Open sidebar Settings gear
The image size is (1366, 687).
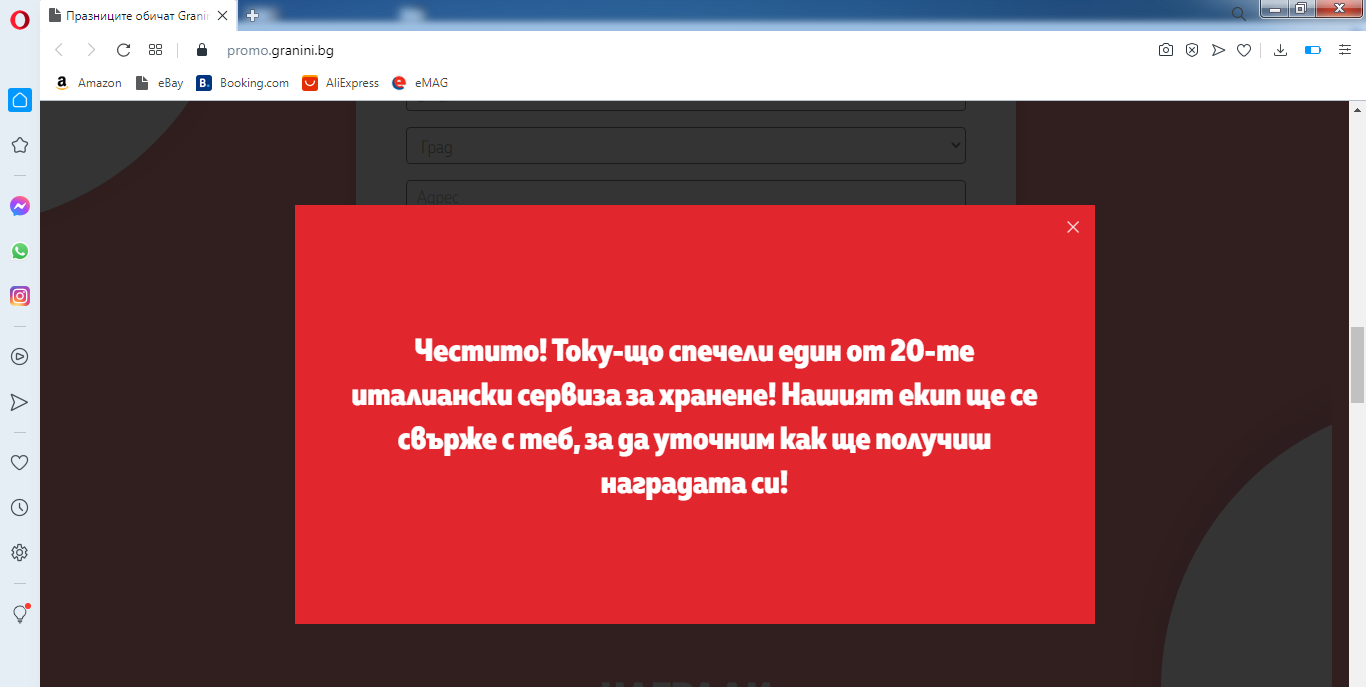[20, 552]
